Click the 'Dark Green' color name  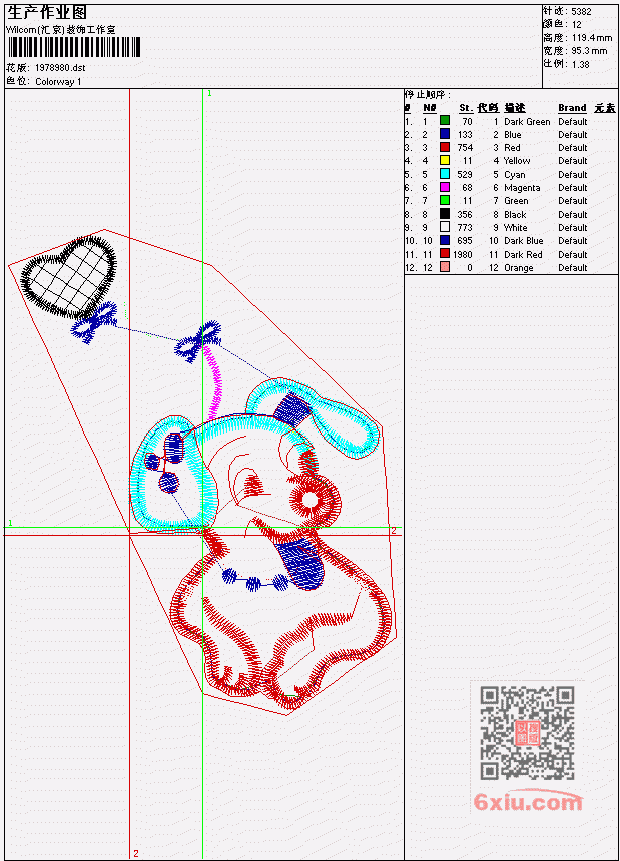(527, 122)
